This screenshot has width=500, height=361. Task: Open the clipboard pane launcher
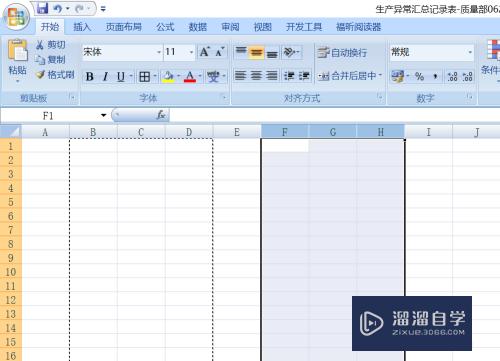(x=73, y=97)
